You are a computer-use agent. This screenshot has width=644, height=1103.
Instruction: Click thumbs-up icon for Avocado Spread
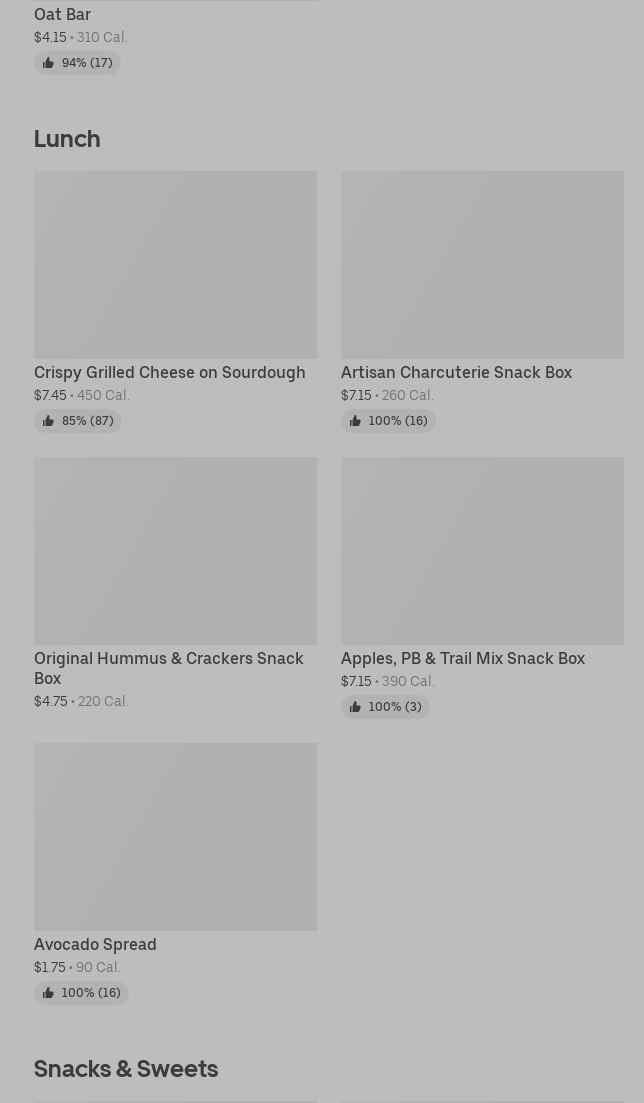click(x=48, y=993)
